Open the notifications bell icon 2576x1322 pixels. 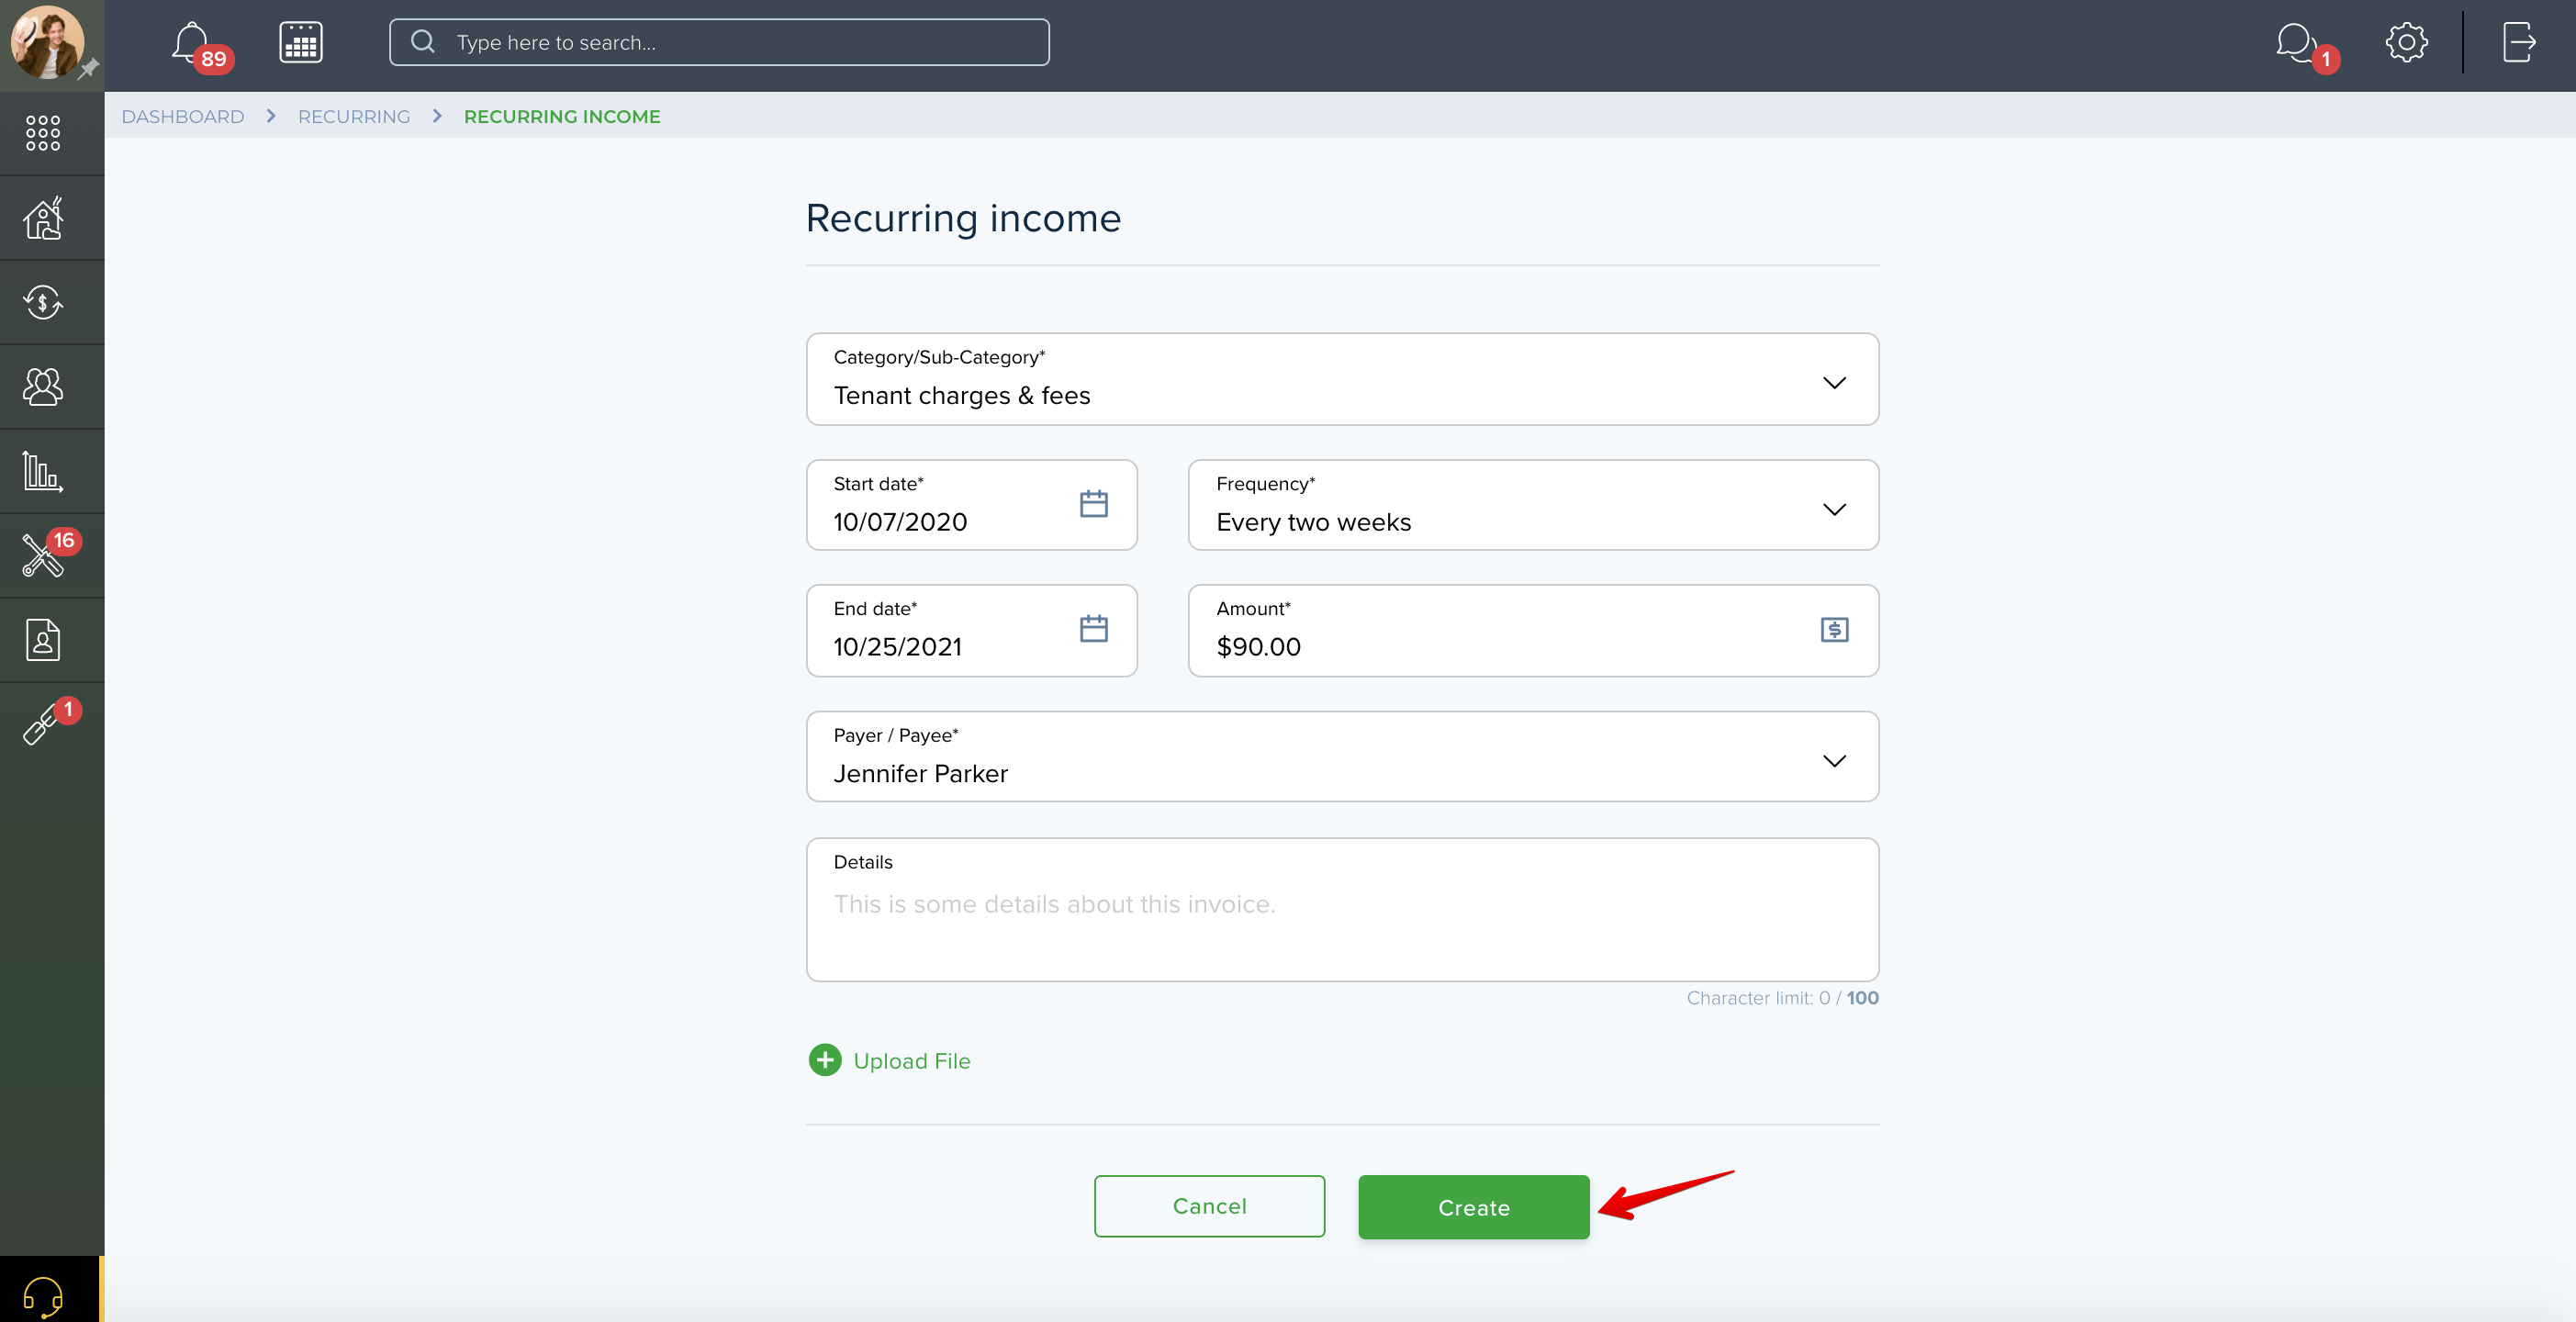(190, 43)
